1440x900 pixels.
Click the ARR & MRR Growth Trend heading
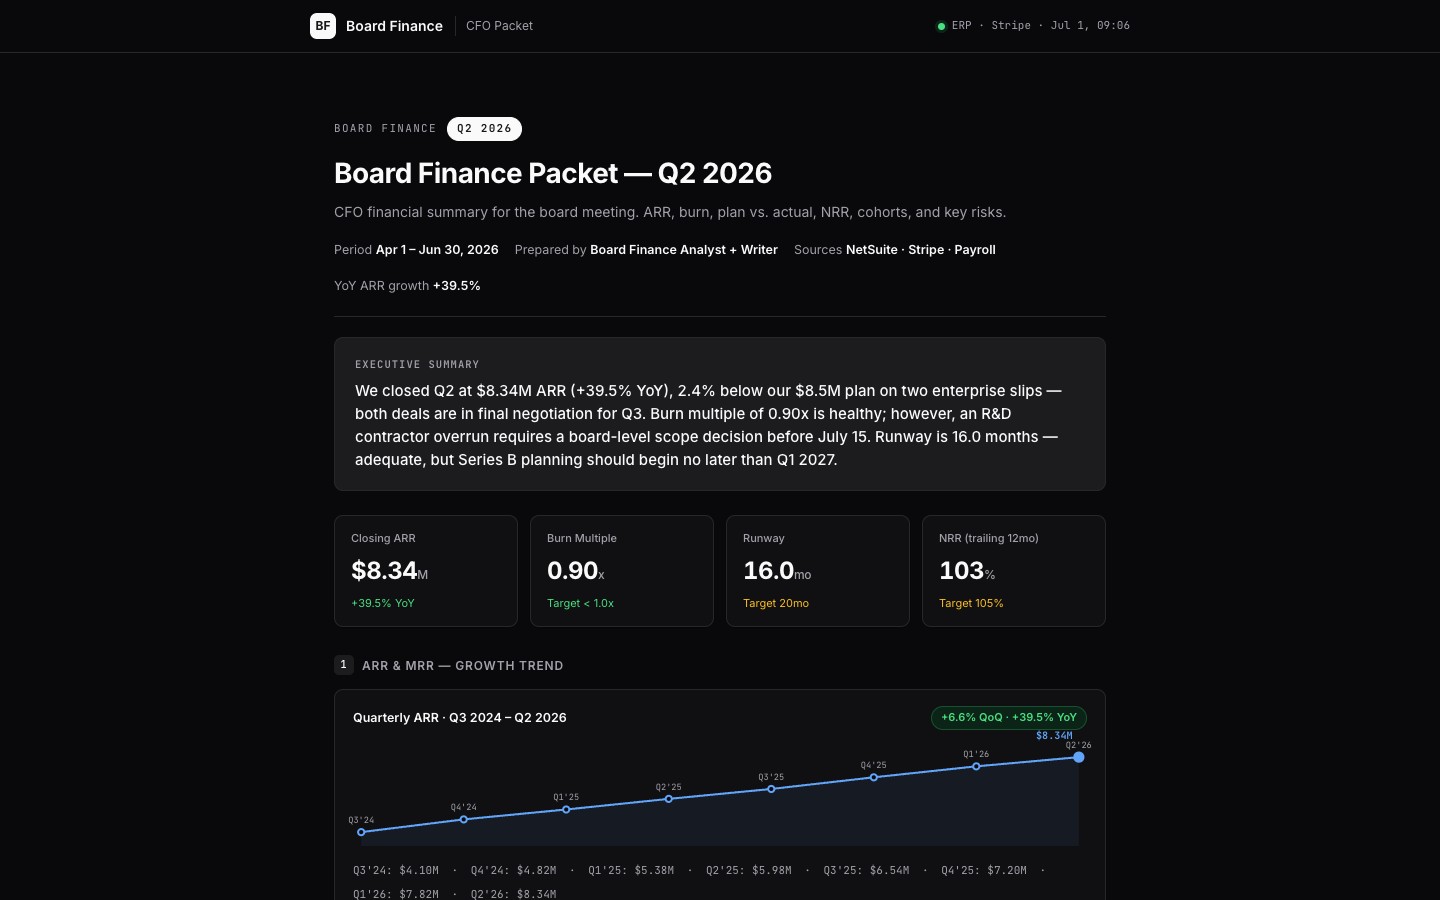tap(463, 665)
